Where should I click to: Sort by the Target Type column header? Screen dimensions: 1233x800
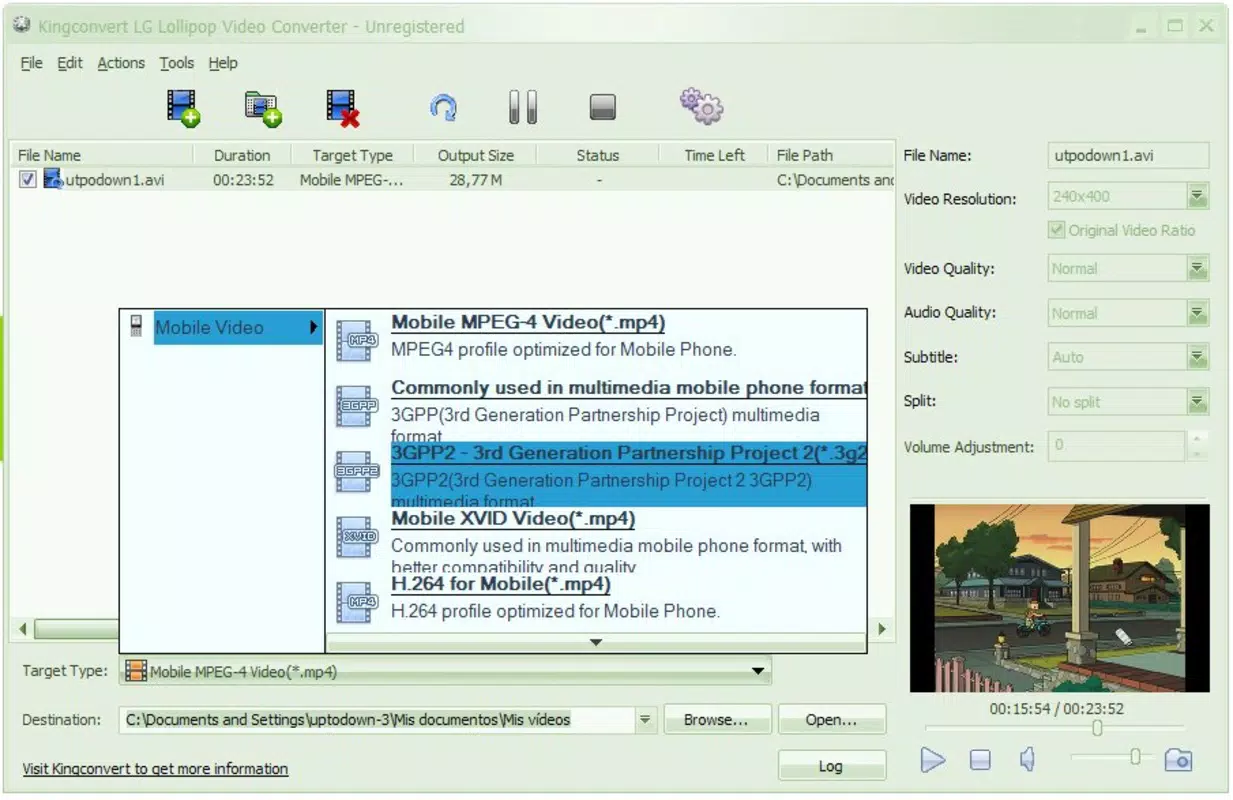tap(353, 155)
